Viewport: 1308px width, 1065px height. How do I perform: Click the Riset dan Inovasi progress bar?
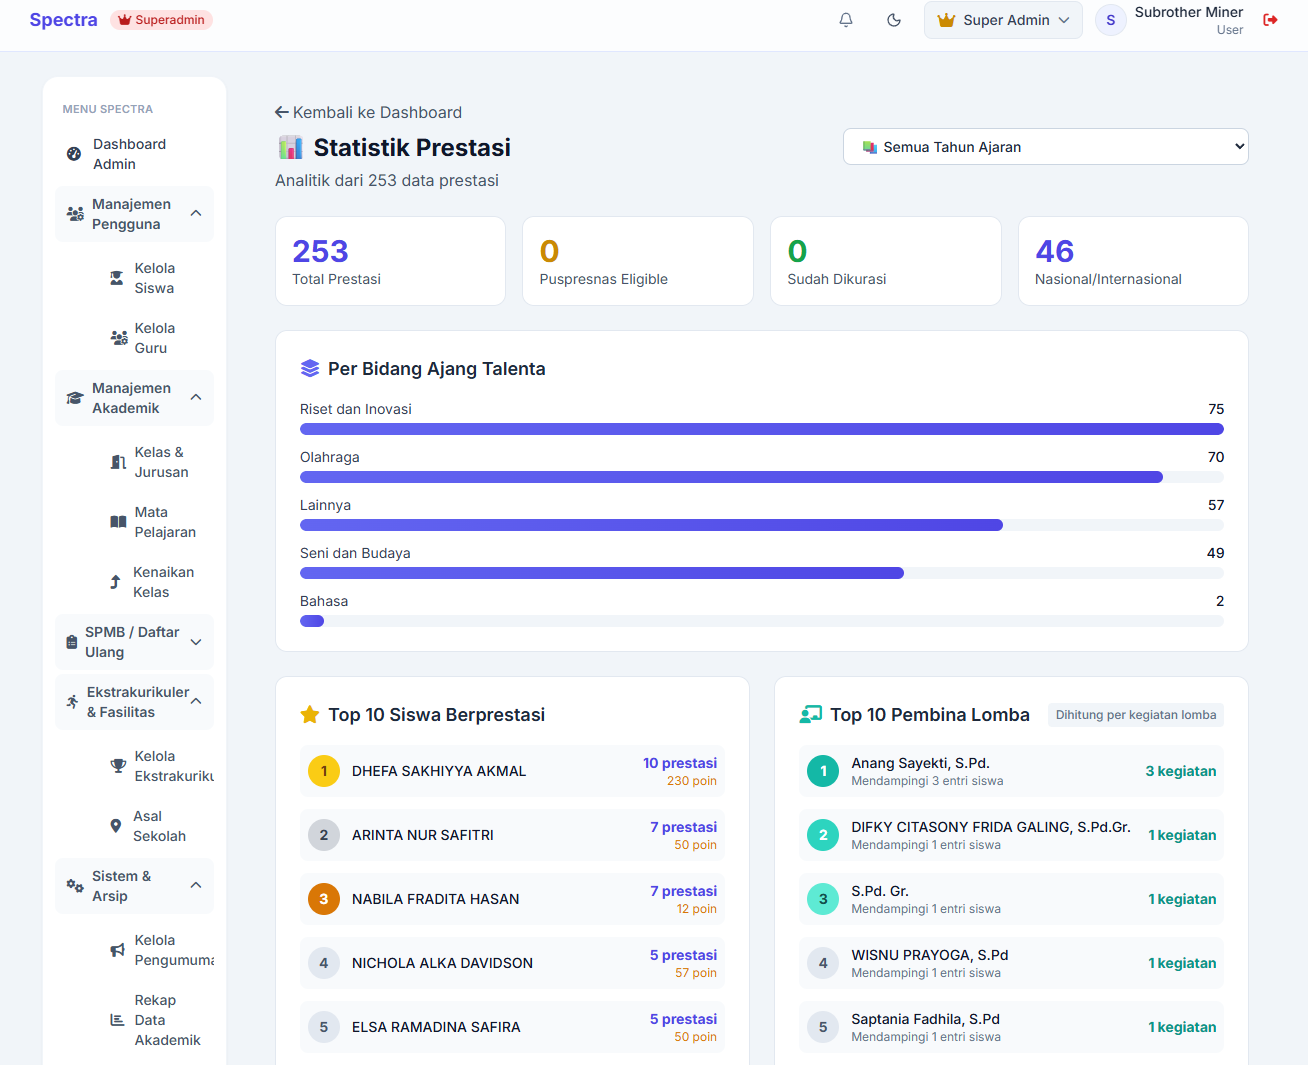[x=762, y=429]
